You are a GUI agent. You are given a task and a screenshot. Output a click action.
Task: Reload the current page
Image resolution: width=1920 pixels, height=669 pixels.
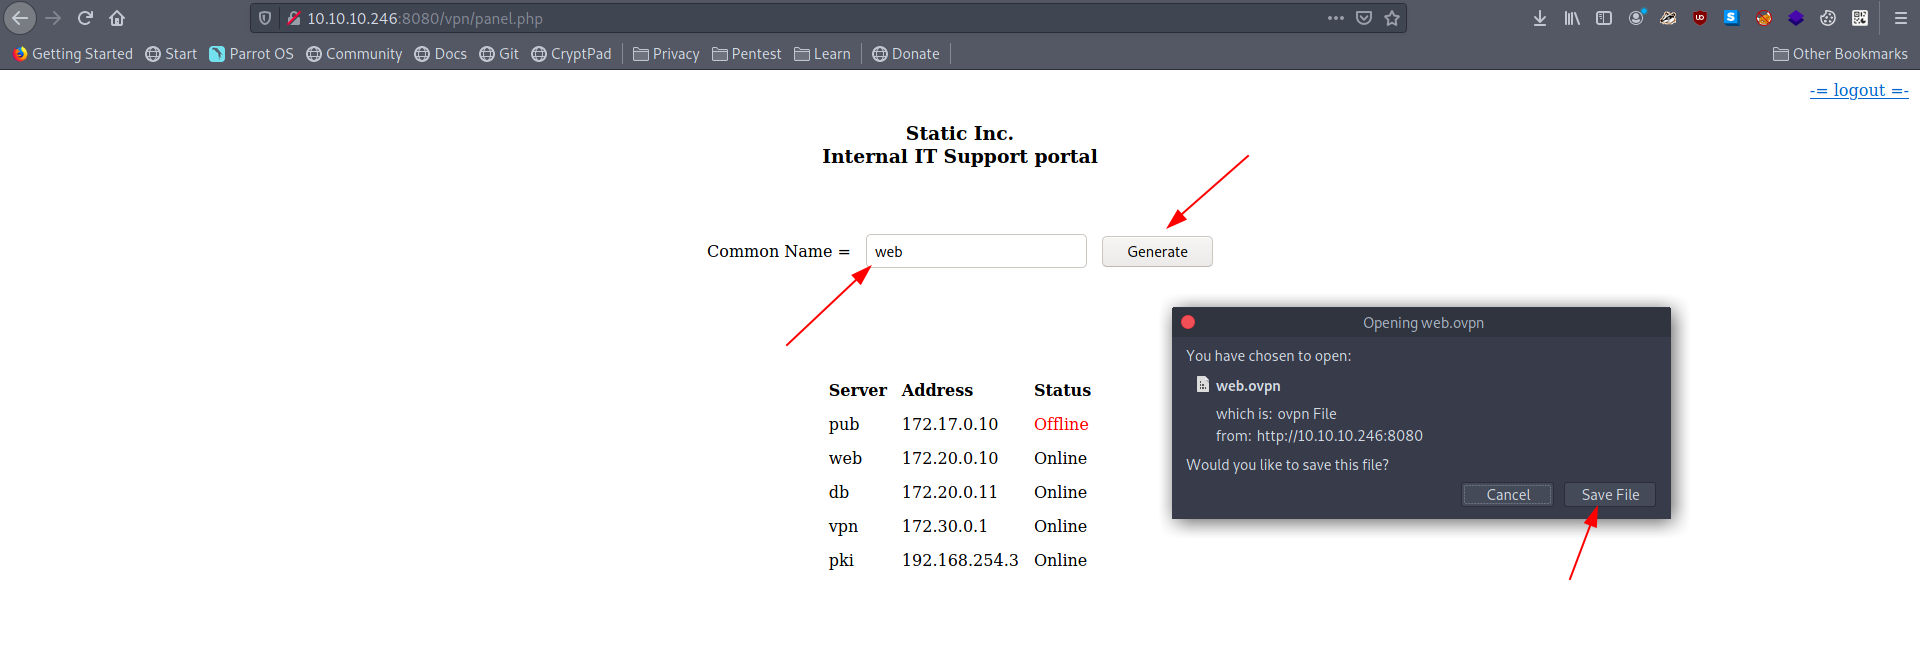pyautogui.click(x=85, y=18)
